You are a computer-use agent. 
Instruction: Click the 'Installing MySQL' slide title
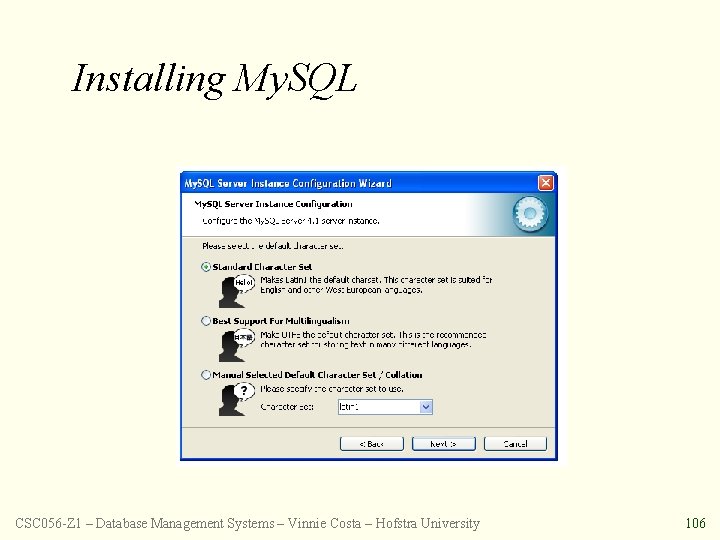coord(214,79)
